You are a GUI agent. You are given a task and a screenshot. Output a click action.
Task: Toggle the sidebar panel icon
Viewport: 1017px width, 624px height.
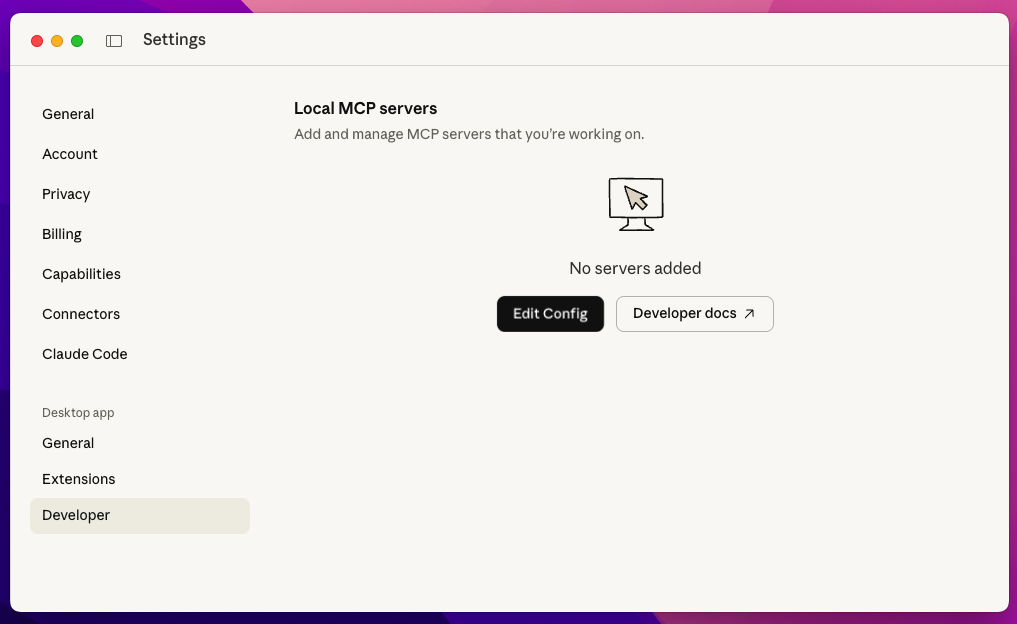pos(114,41)
